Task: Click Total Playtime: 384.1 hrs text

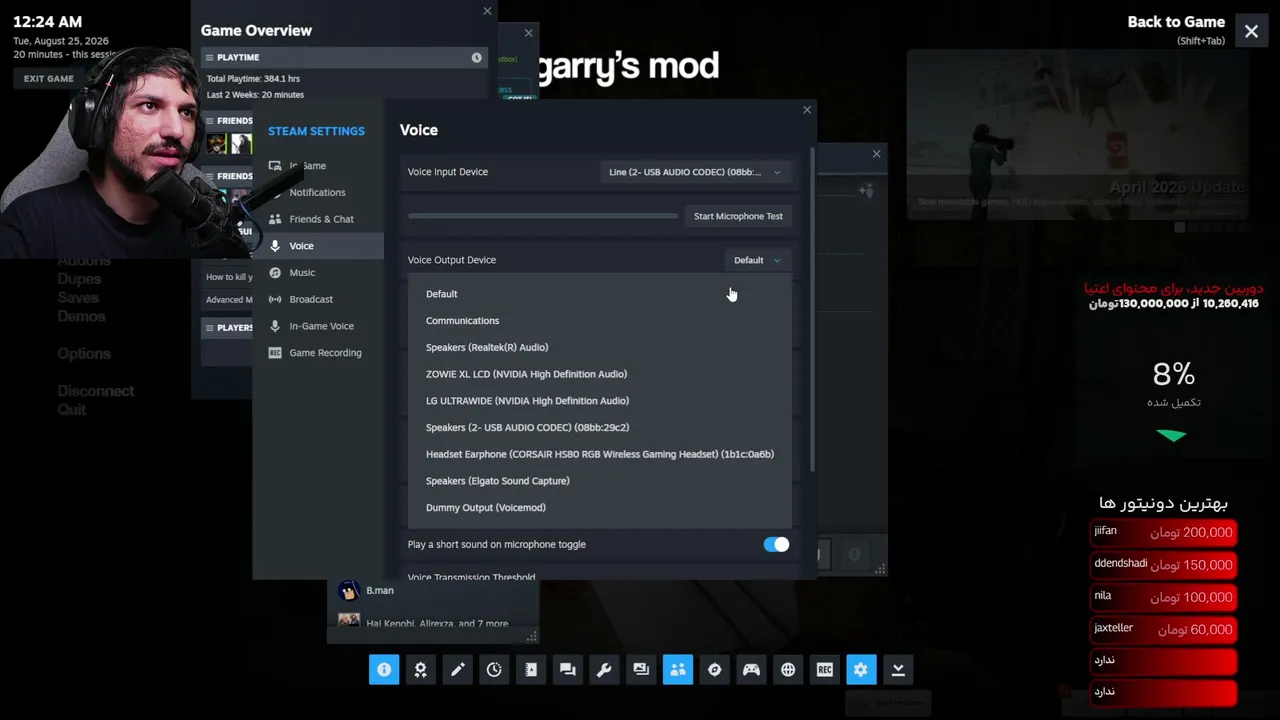Action: (x=253, y=79)
